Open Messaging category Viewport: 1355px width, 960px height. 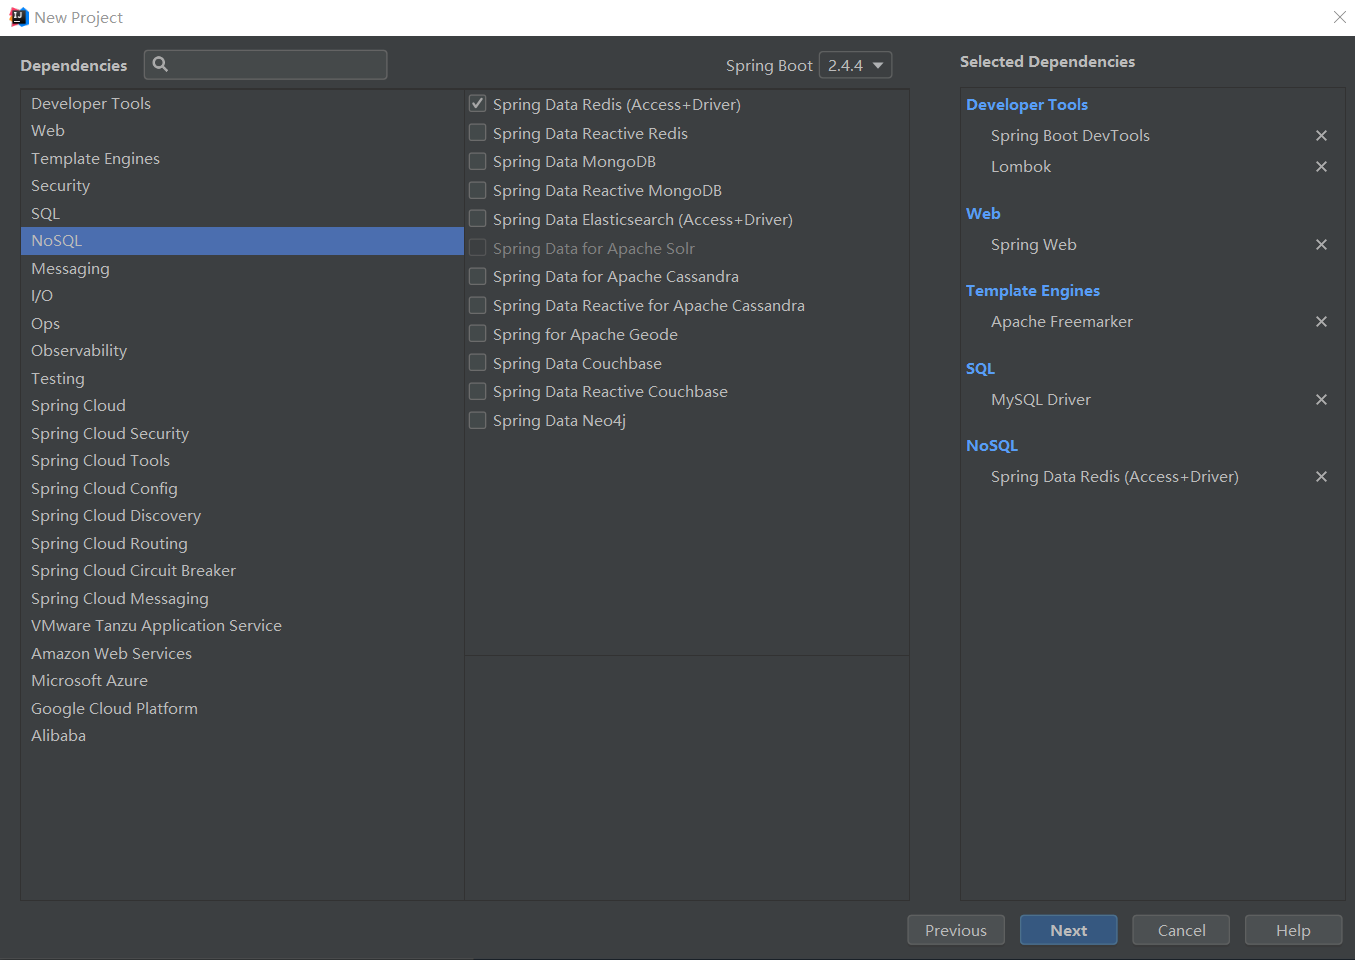pyautogui.click(x=242, y=268)
